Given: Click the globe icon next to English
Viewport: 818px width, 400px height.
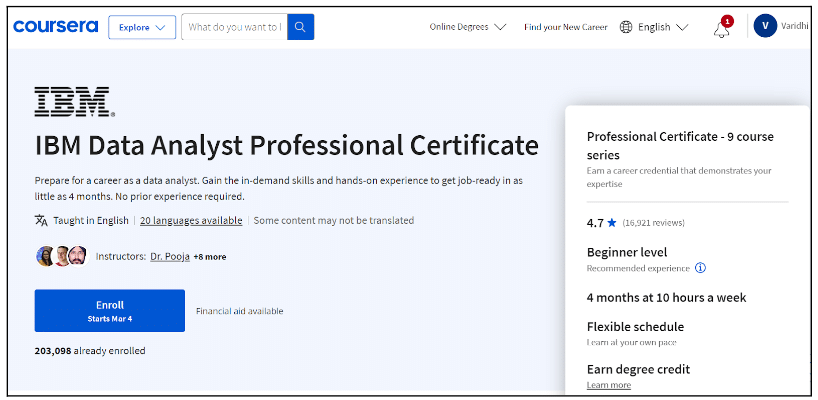Looking at the screenshot, I should (x=626, y=27).
